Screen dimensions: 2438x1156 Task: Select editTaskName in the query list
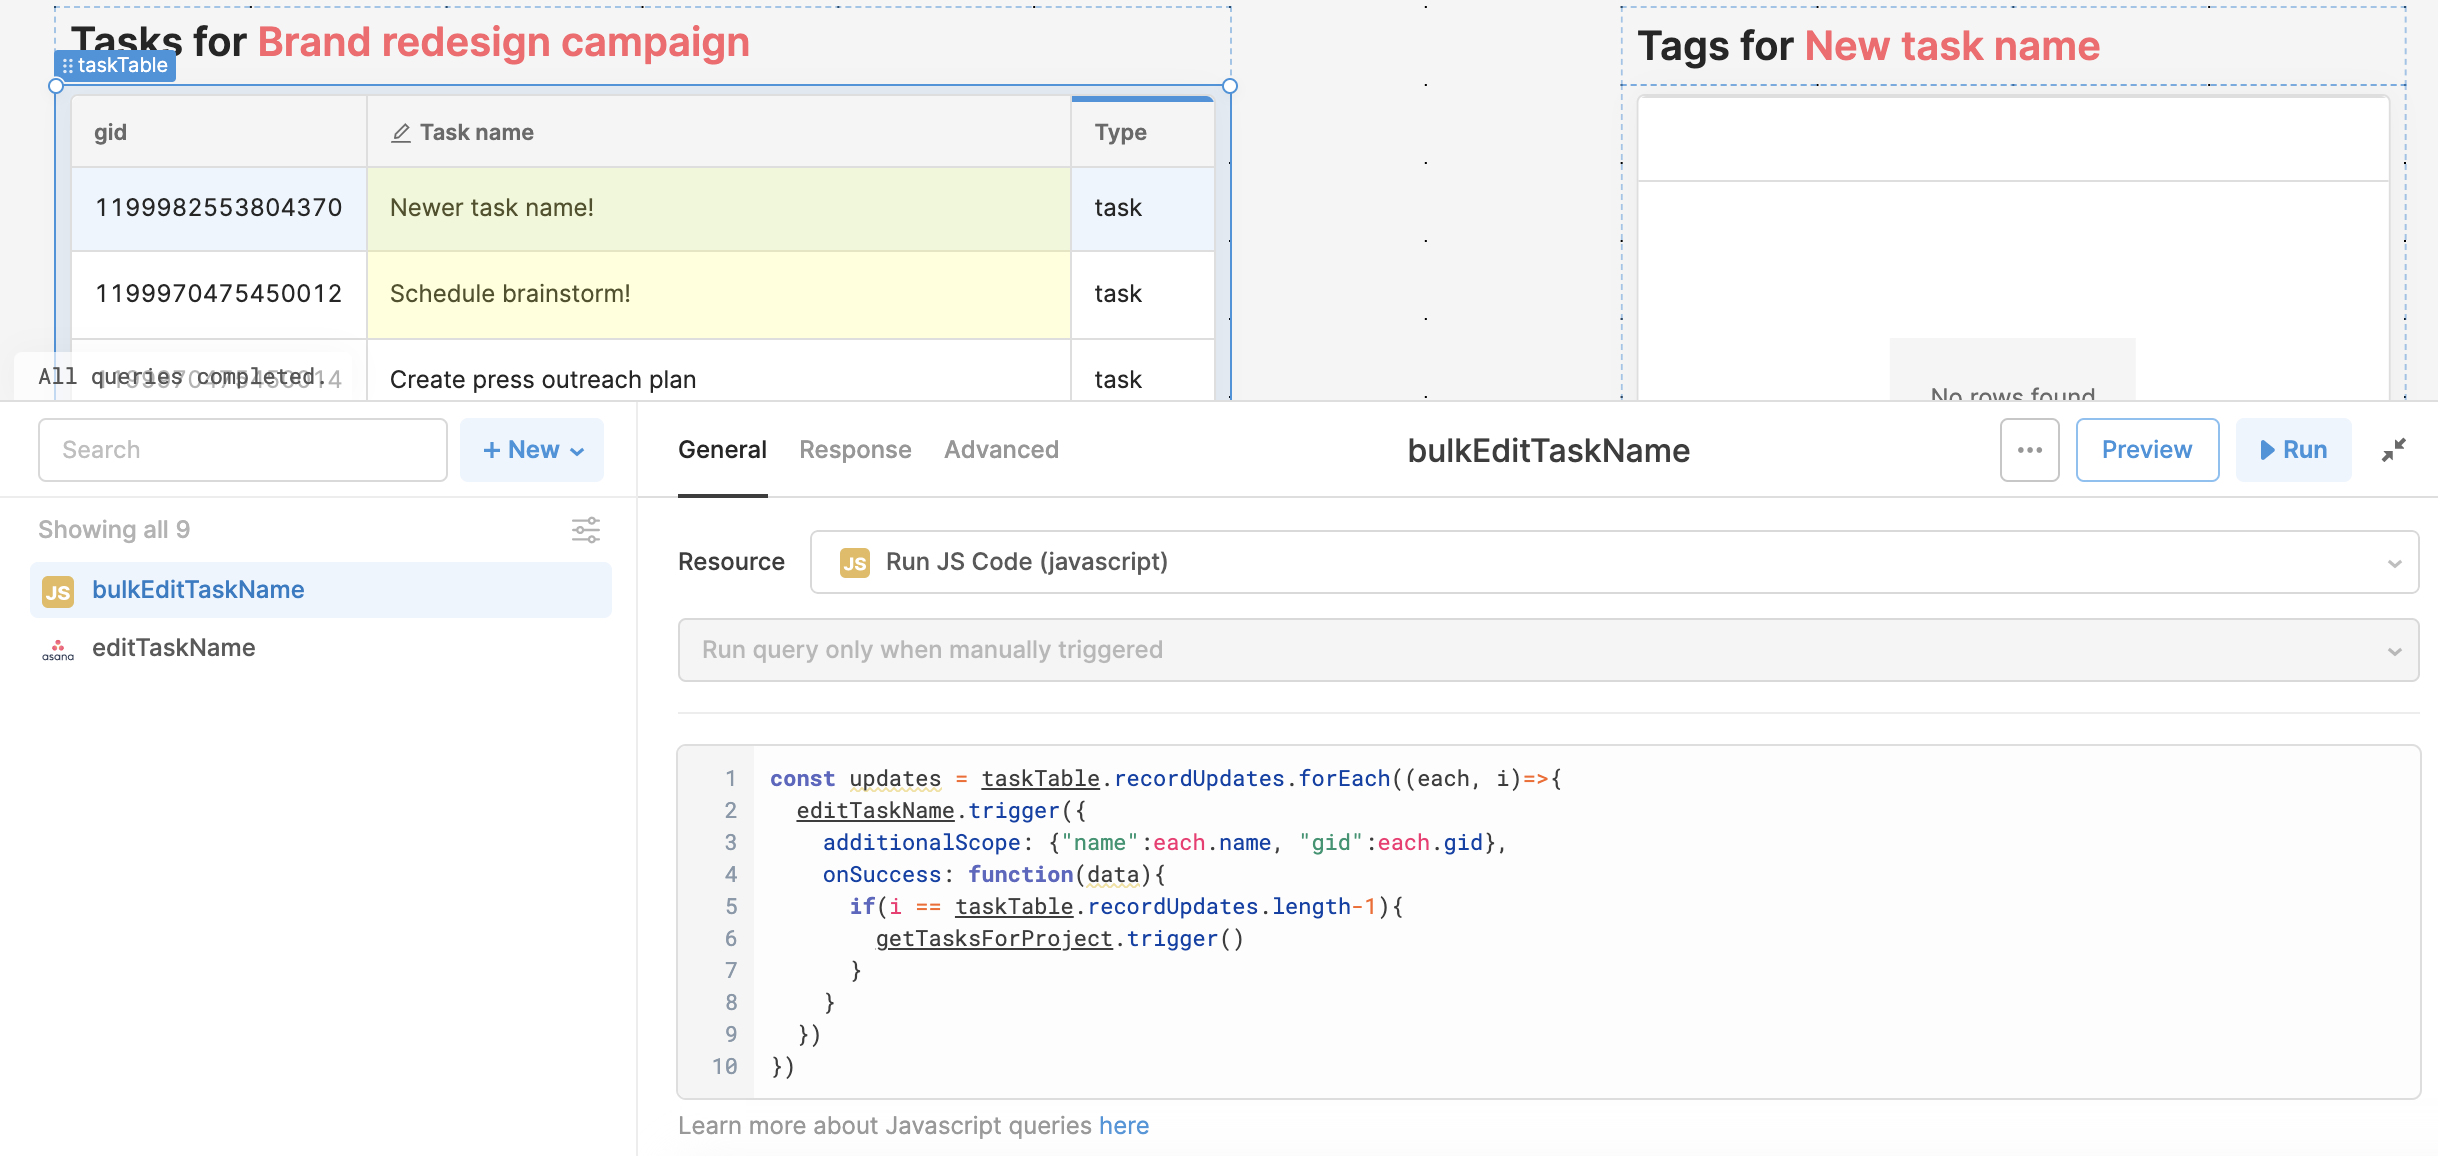(x=321, y=648)
